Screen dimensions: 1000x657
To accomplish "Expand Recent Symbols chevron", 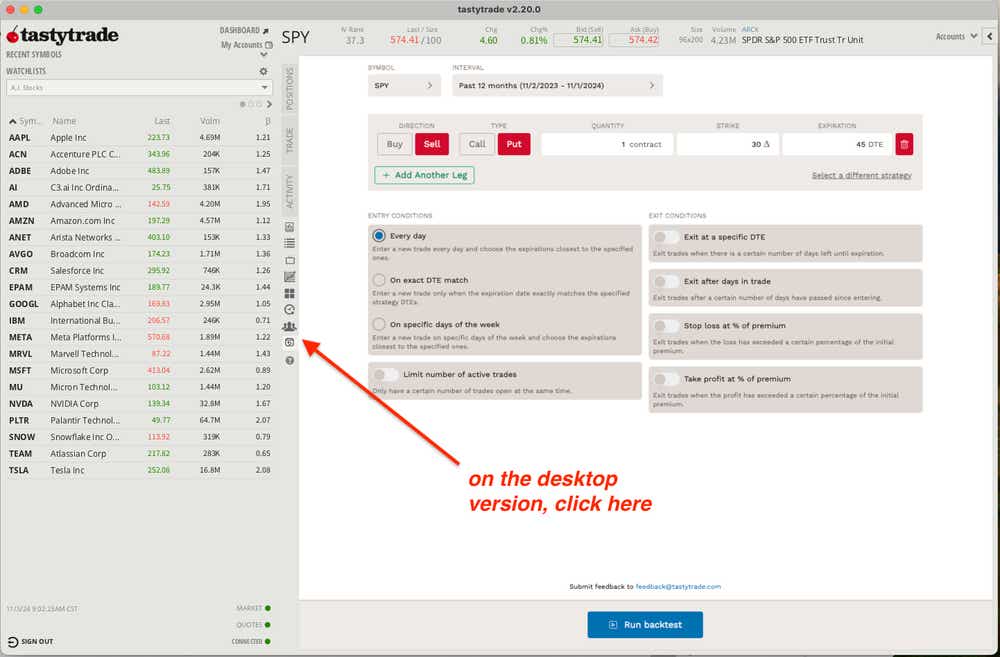I will click(263, 55).
